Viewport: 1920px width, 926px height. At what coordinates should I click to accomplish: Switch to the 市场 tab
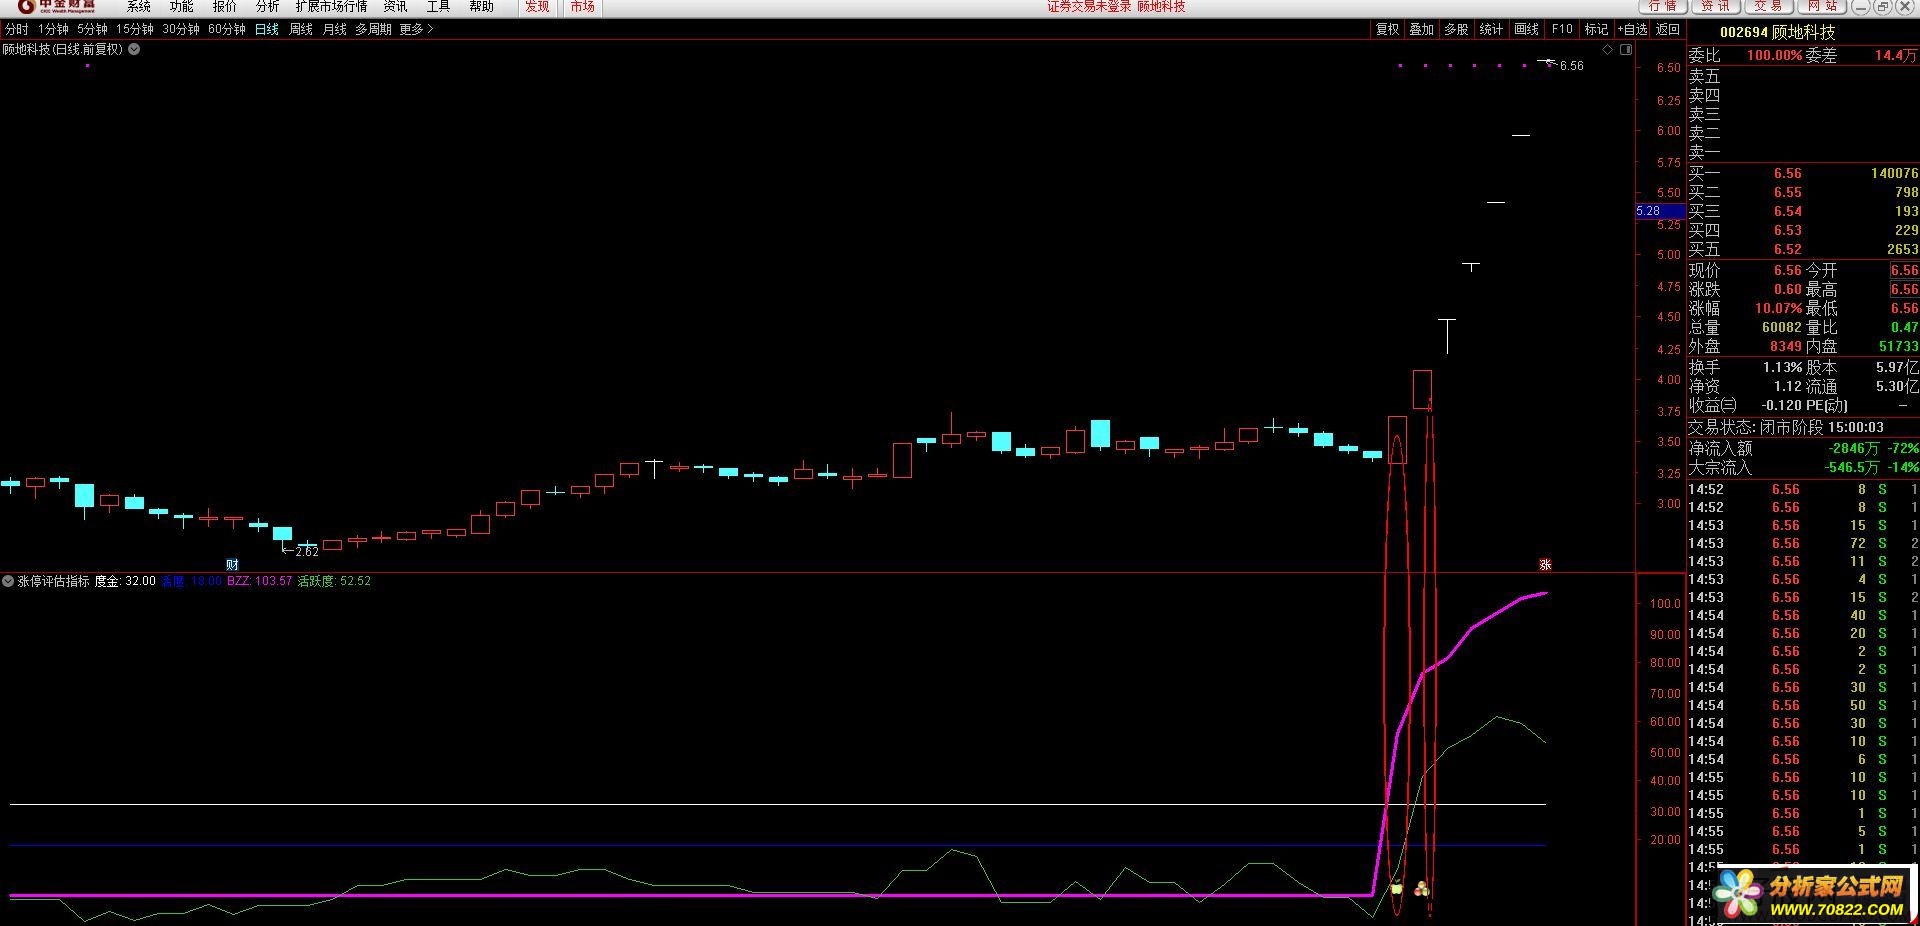582,7
